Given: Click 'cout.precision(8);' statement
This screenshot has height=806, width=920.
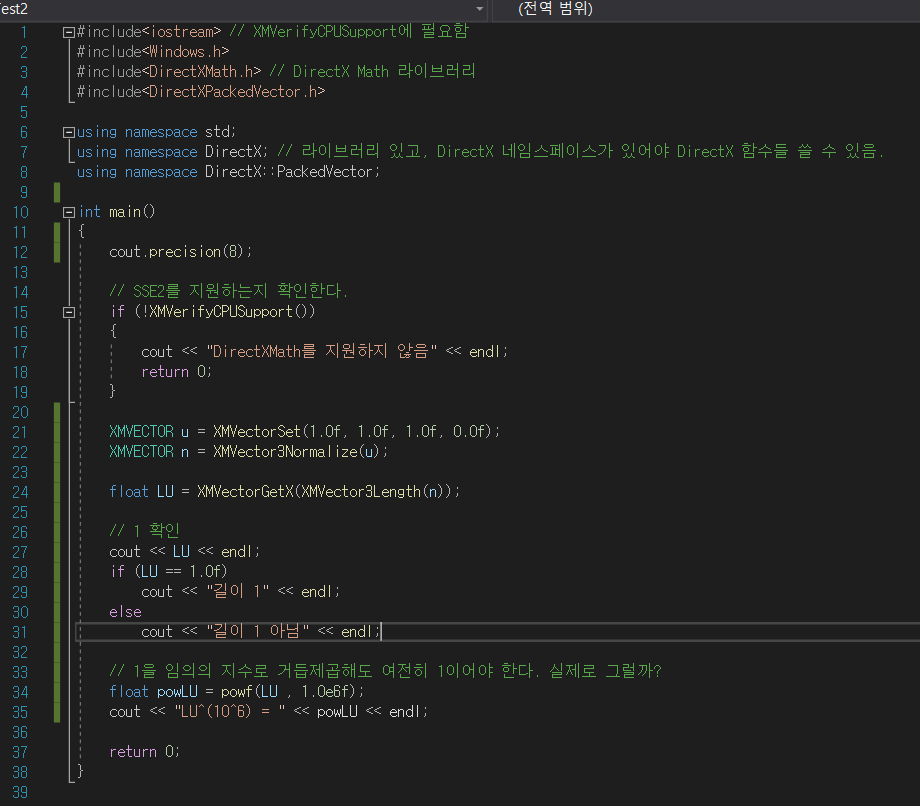Looking at the screenshot, I should click(181, 252).
